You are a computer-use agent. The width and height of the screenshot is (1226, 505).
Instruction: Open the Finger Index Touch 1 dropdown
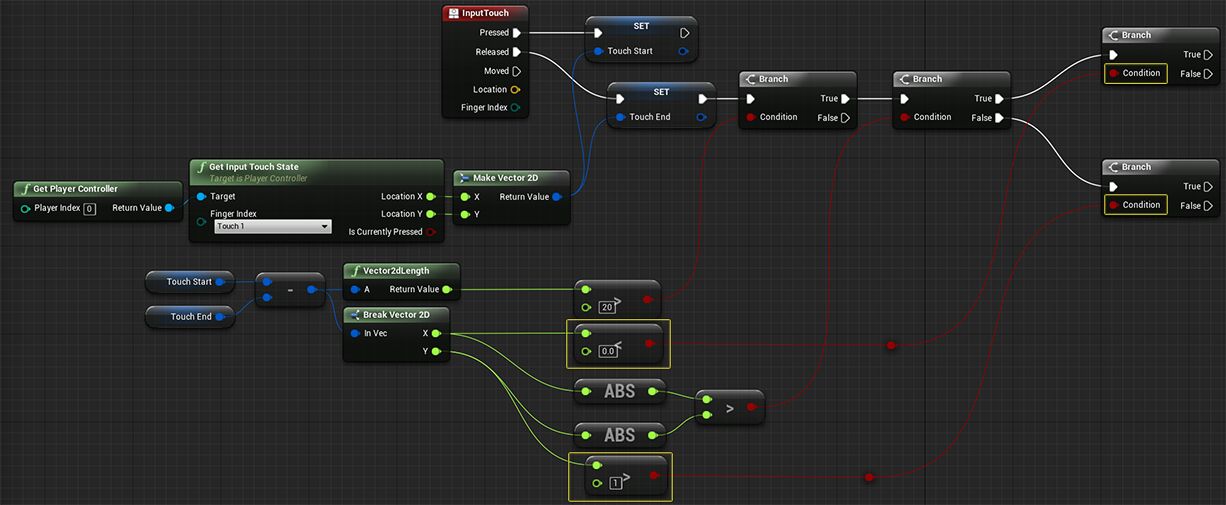(x=272, y=227)
